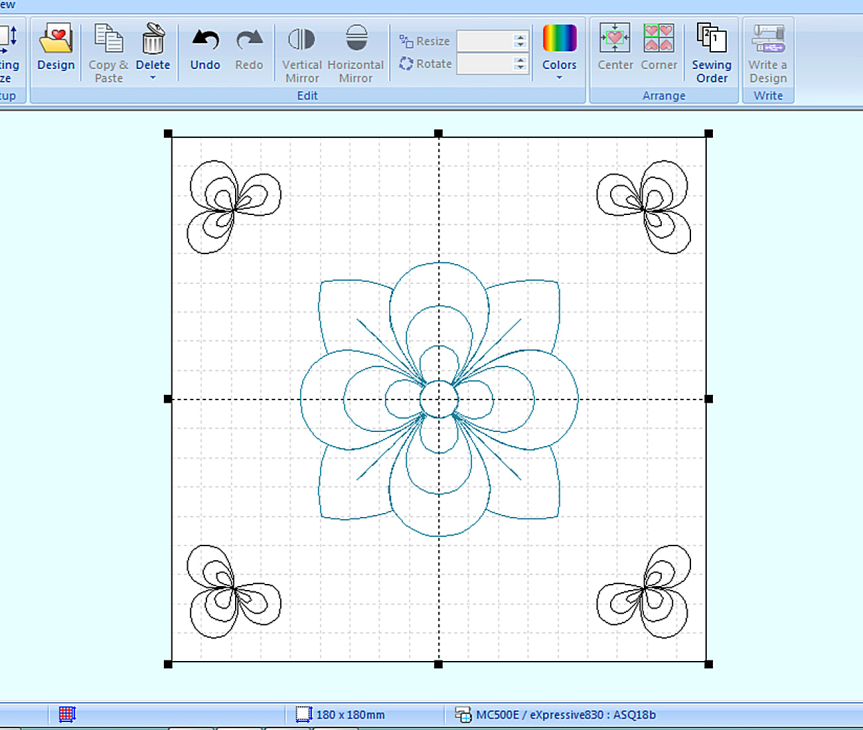The height and width of the screenshot is (730, 863).
Task: Click the Copy & Paste icon
Action: tap(108, 40)
